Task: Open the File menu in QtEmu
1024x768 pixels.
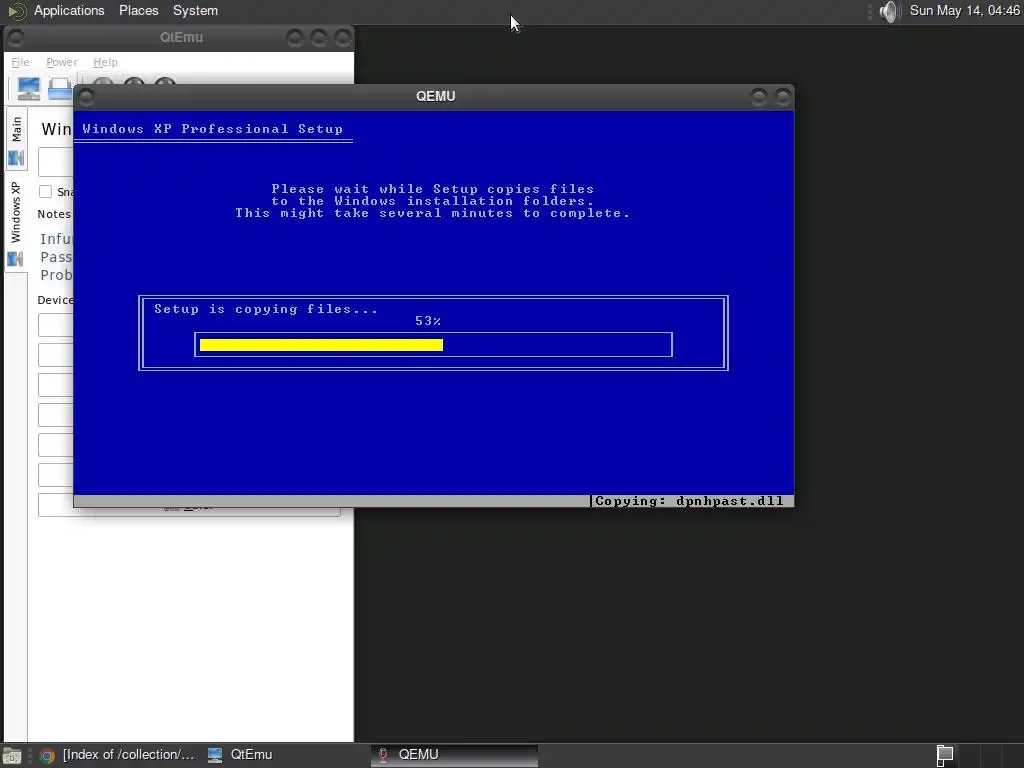Action: coord(20,62)
